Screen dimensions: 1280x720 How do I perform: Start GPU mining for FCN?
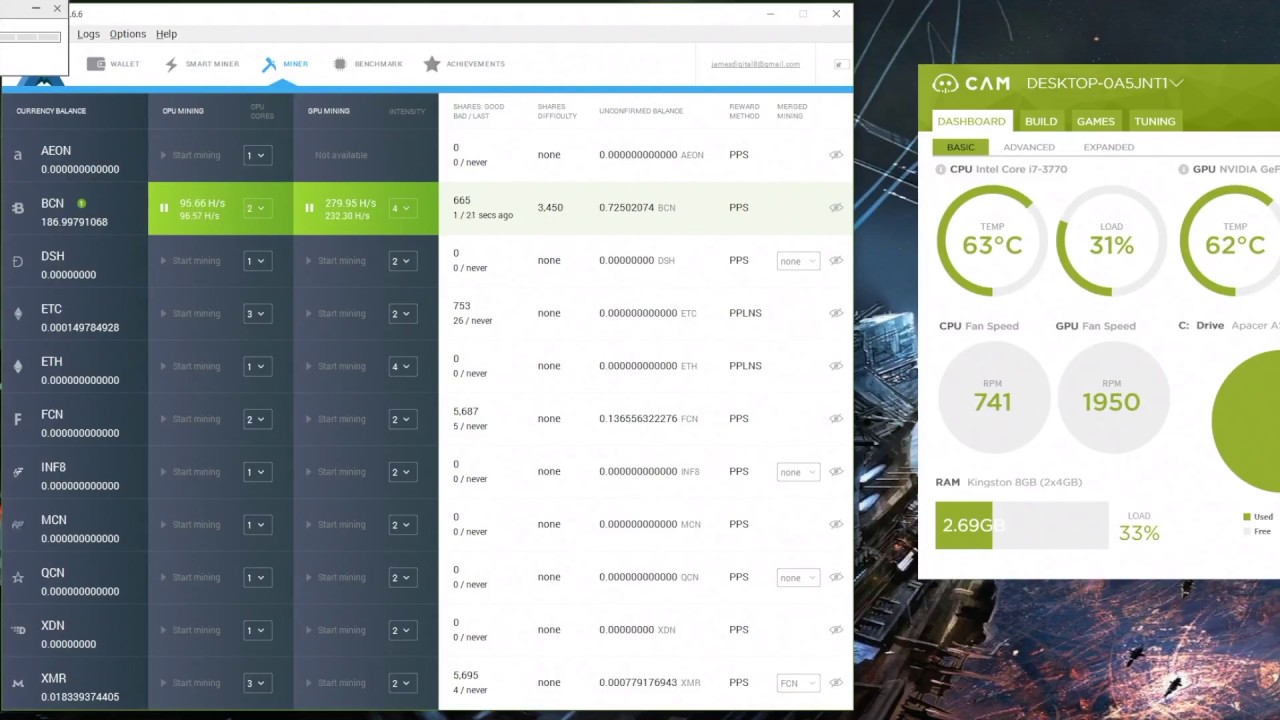[x=335, y=420]
